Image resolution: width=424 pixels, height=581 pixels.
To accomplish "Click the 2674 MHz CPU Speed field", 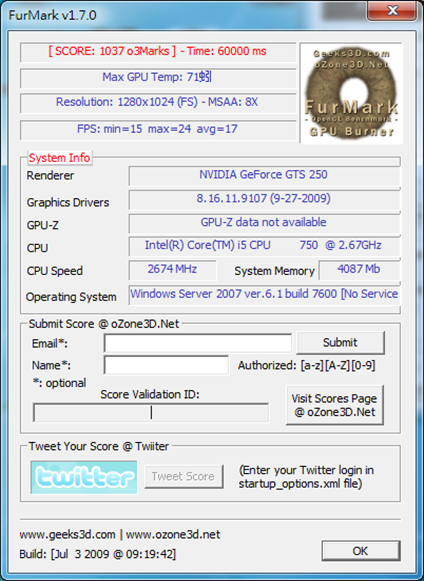I will point(172,270).
